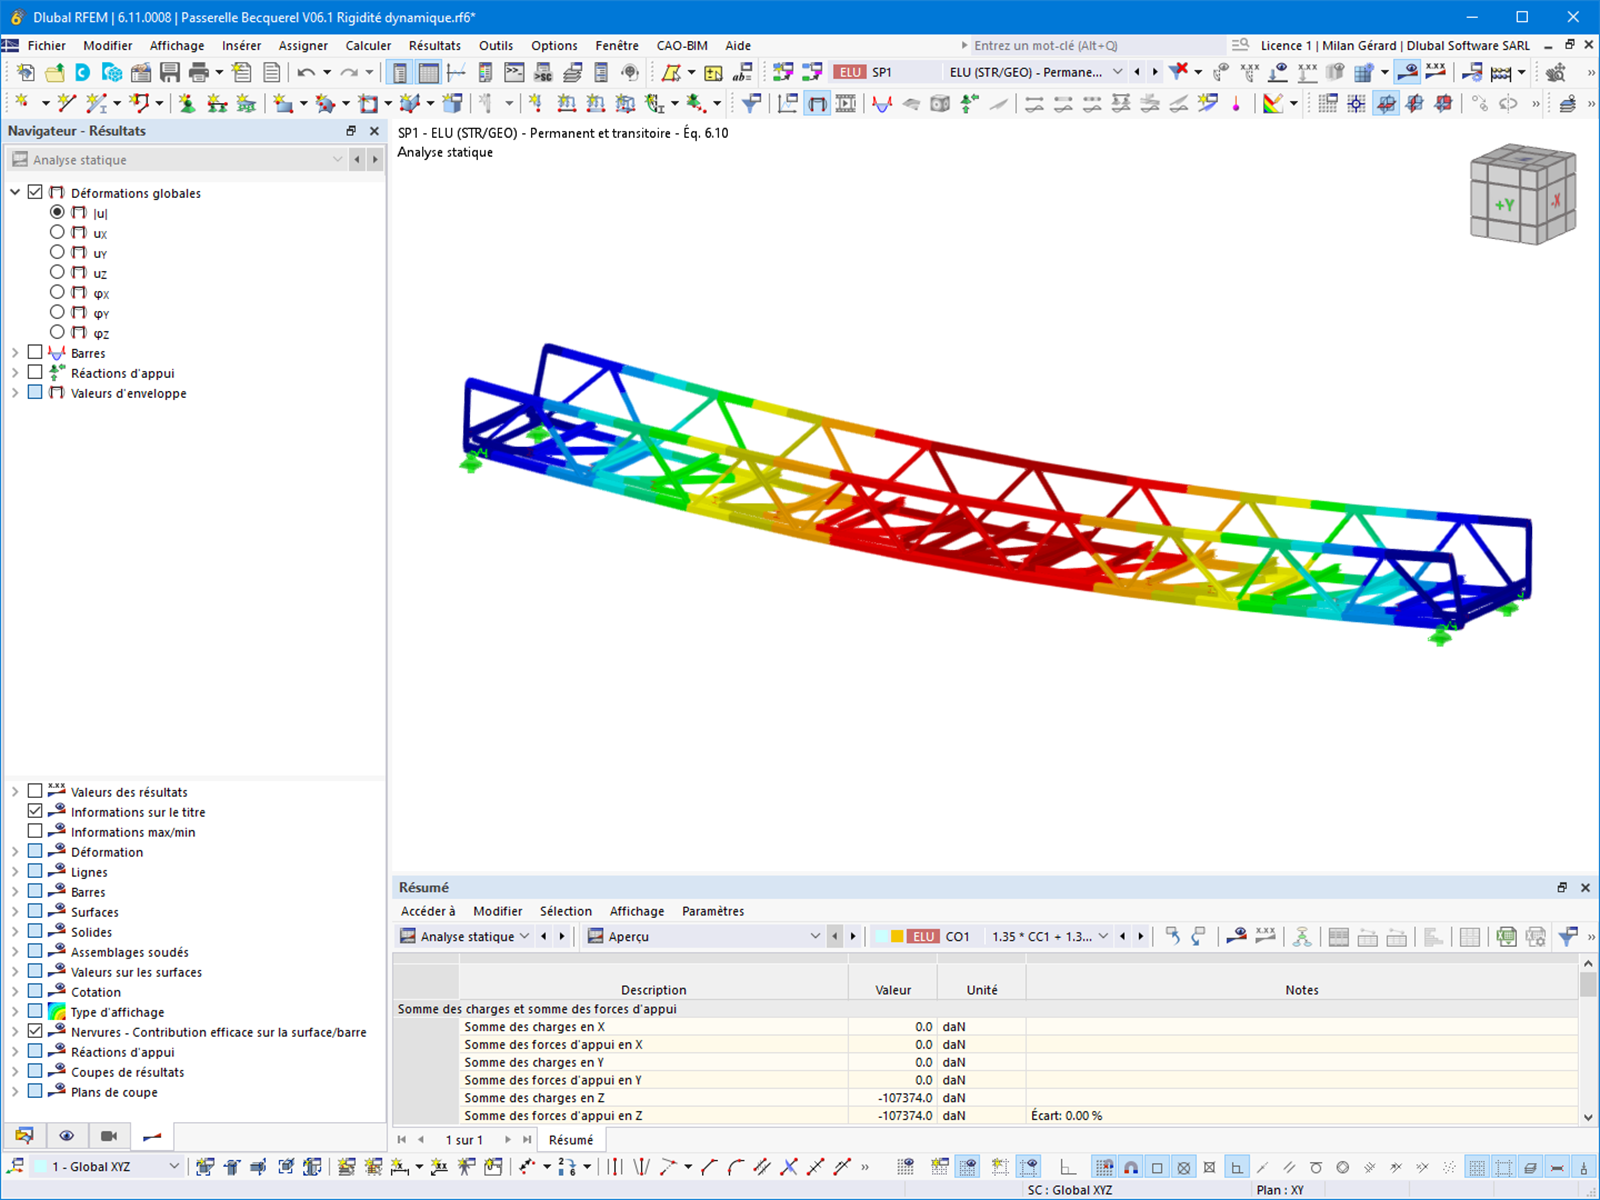Open the CAO-BIM menu

[681, 45]
